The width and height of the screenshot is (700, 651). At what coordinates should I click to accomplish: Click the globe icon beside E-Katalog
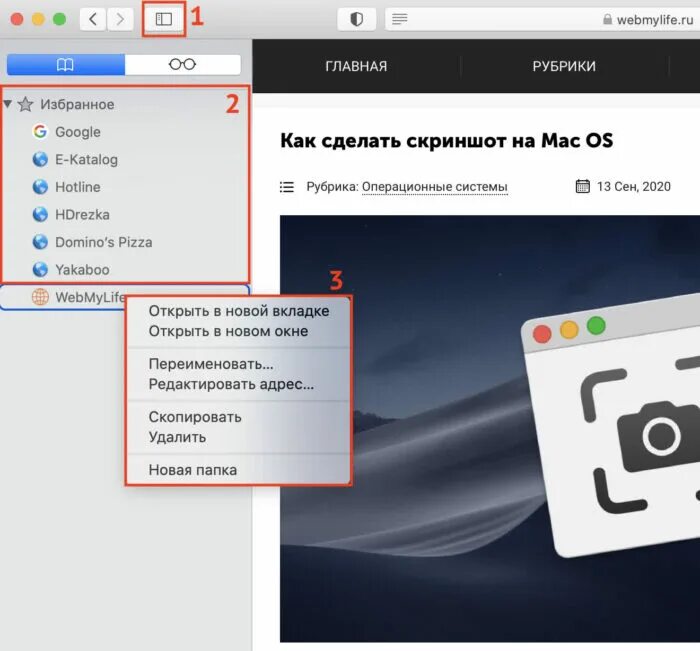[40, 159]
